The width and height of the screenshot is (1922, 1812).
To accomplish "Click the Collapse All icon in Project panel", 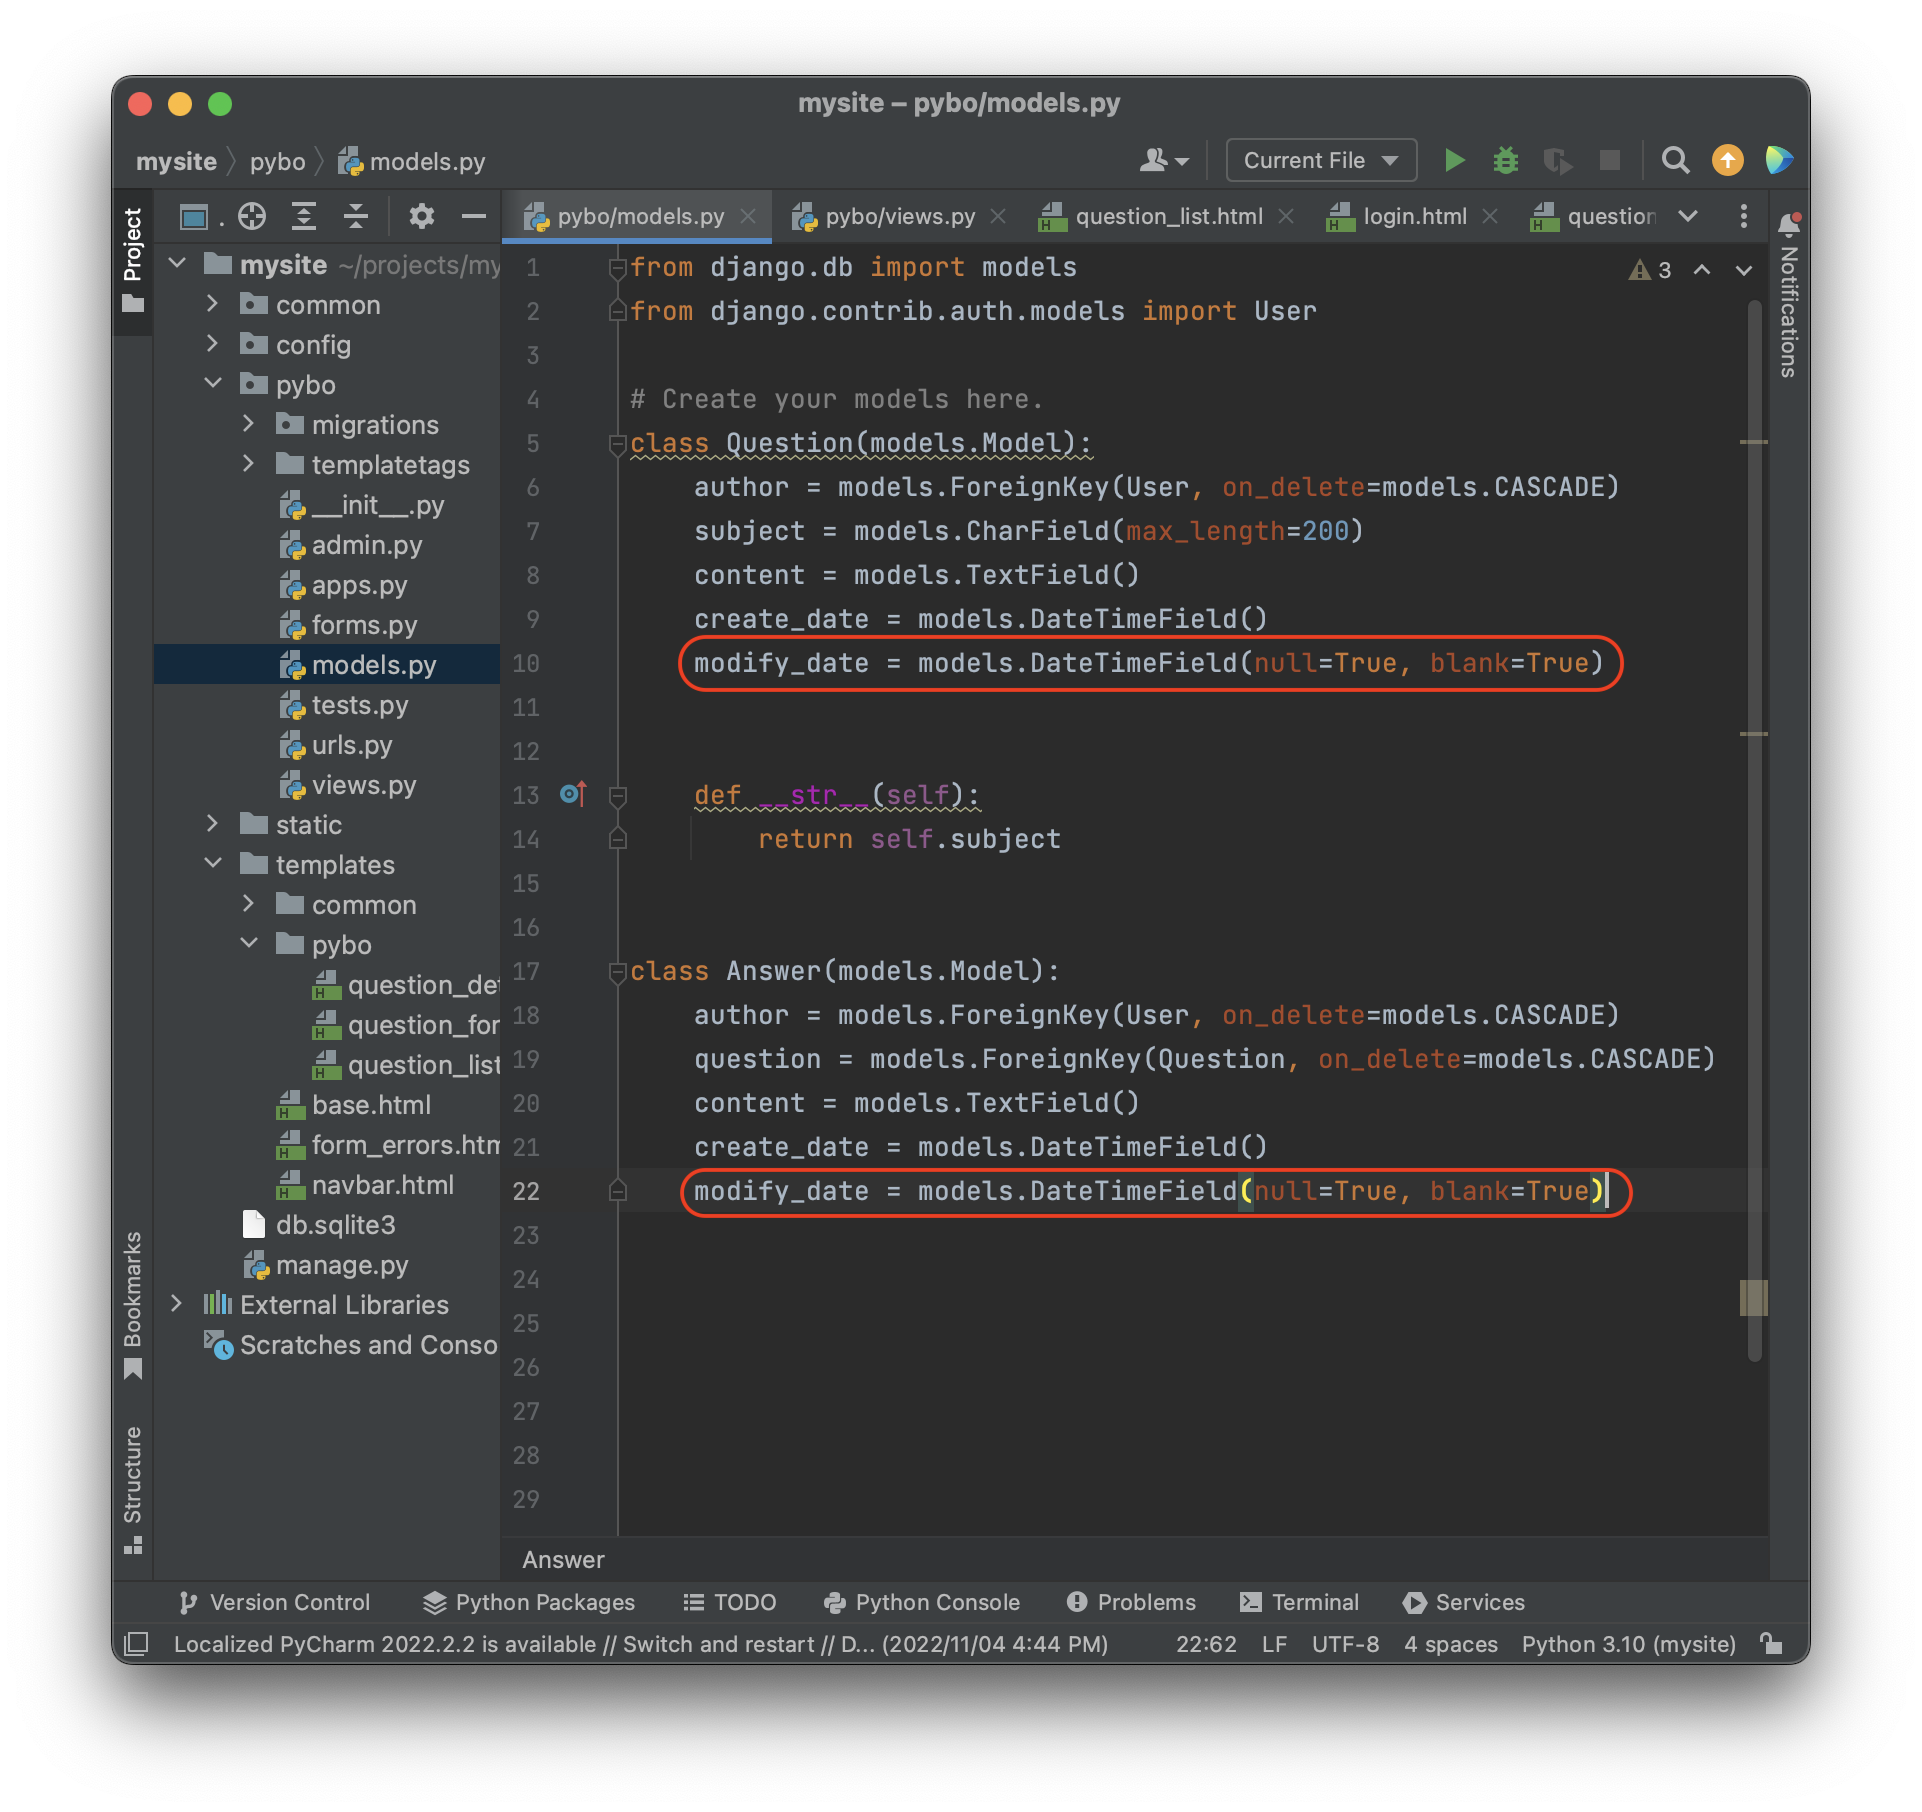I will (x=356, y=216).
